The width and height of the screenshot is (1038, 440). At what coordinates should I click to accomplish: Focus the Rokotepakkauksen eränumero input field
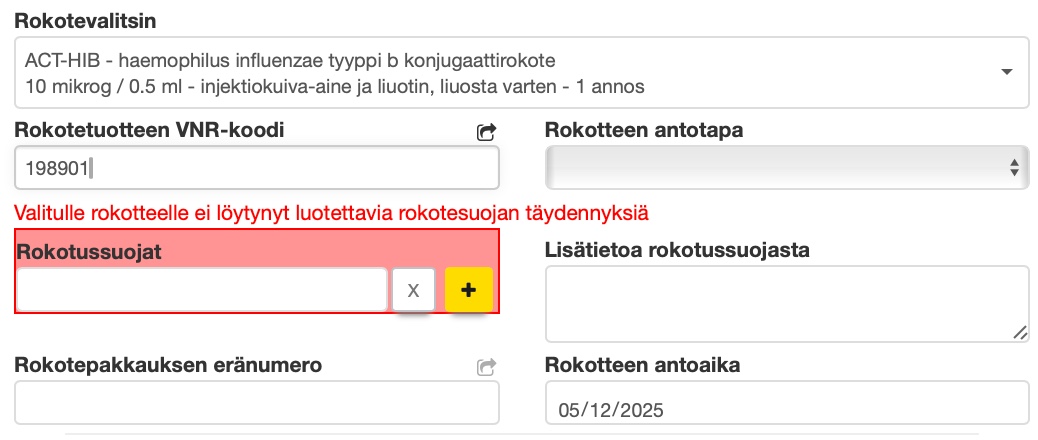click(256, 403)
